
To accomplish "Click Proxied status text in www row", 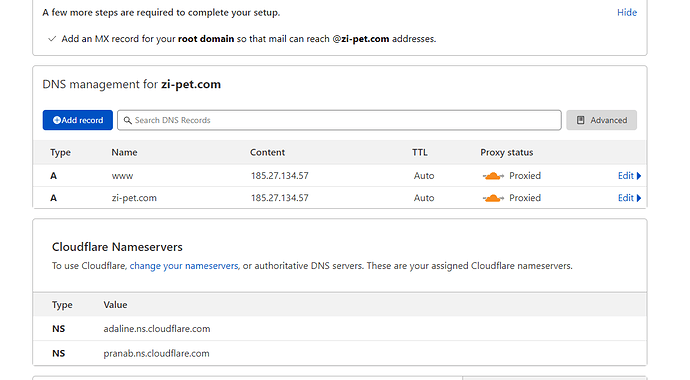I will [525, 175].
